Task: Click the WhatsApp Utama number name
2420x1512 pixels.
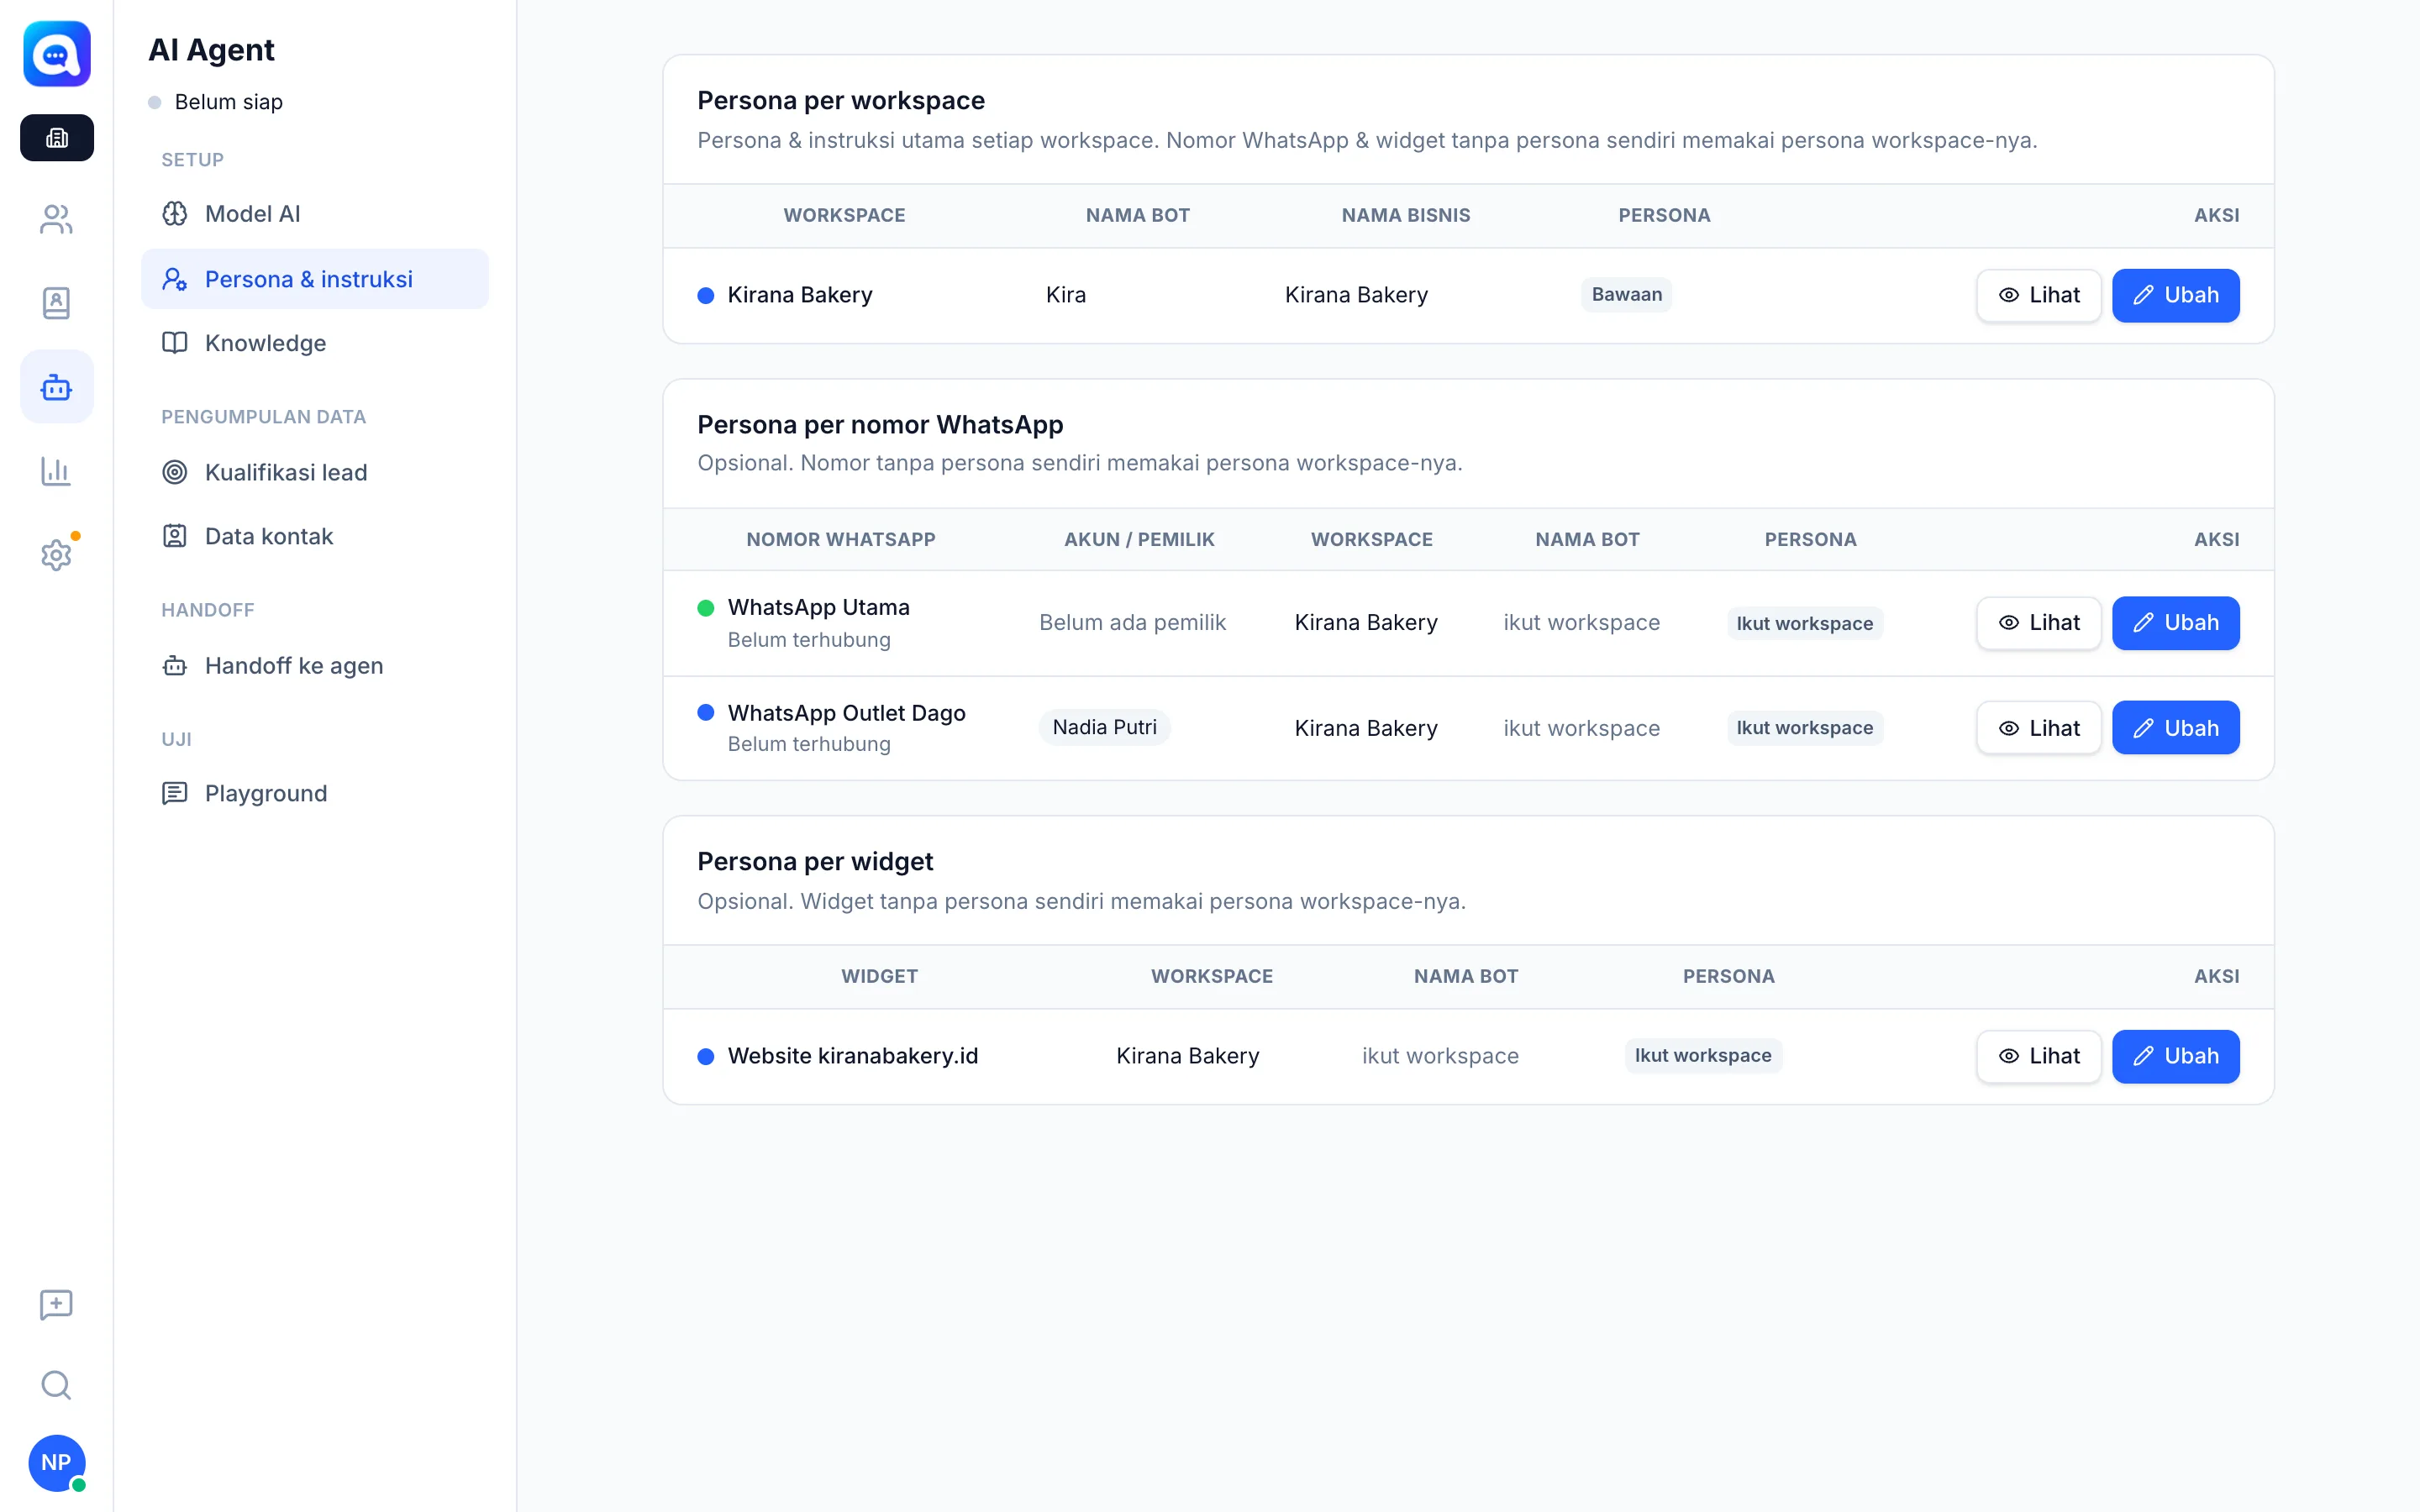Action: pos(818,607)
